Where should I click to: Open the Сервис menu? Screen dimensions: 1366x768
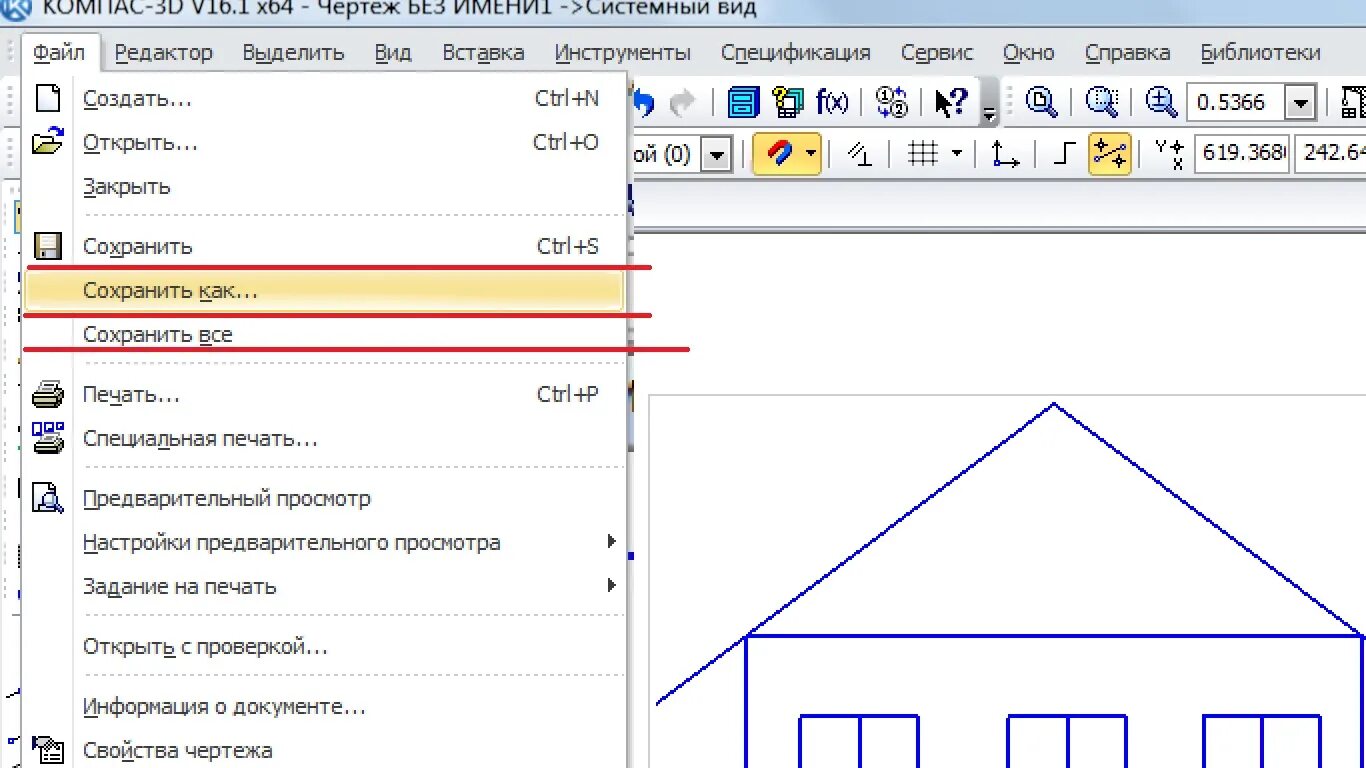(x=937, y=52)
